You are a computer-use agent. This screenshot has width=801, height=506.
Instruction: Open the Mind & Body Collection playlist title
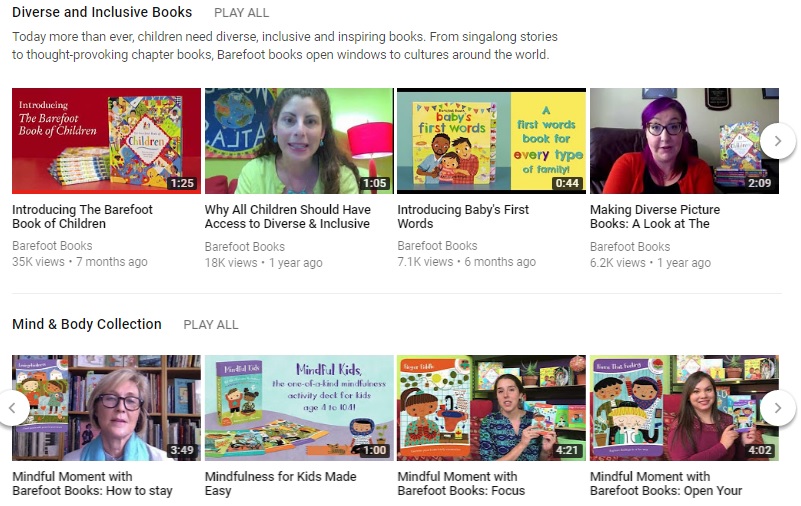click(87, 324)
